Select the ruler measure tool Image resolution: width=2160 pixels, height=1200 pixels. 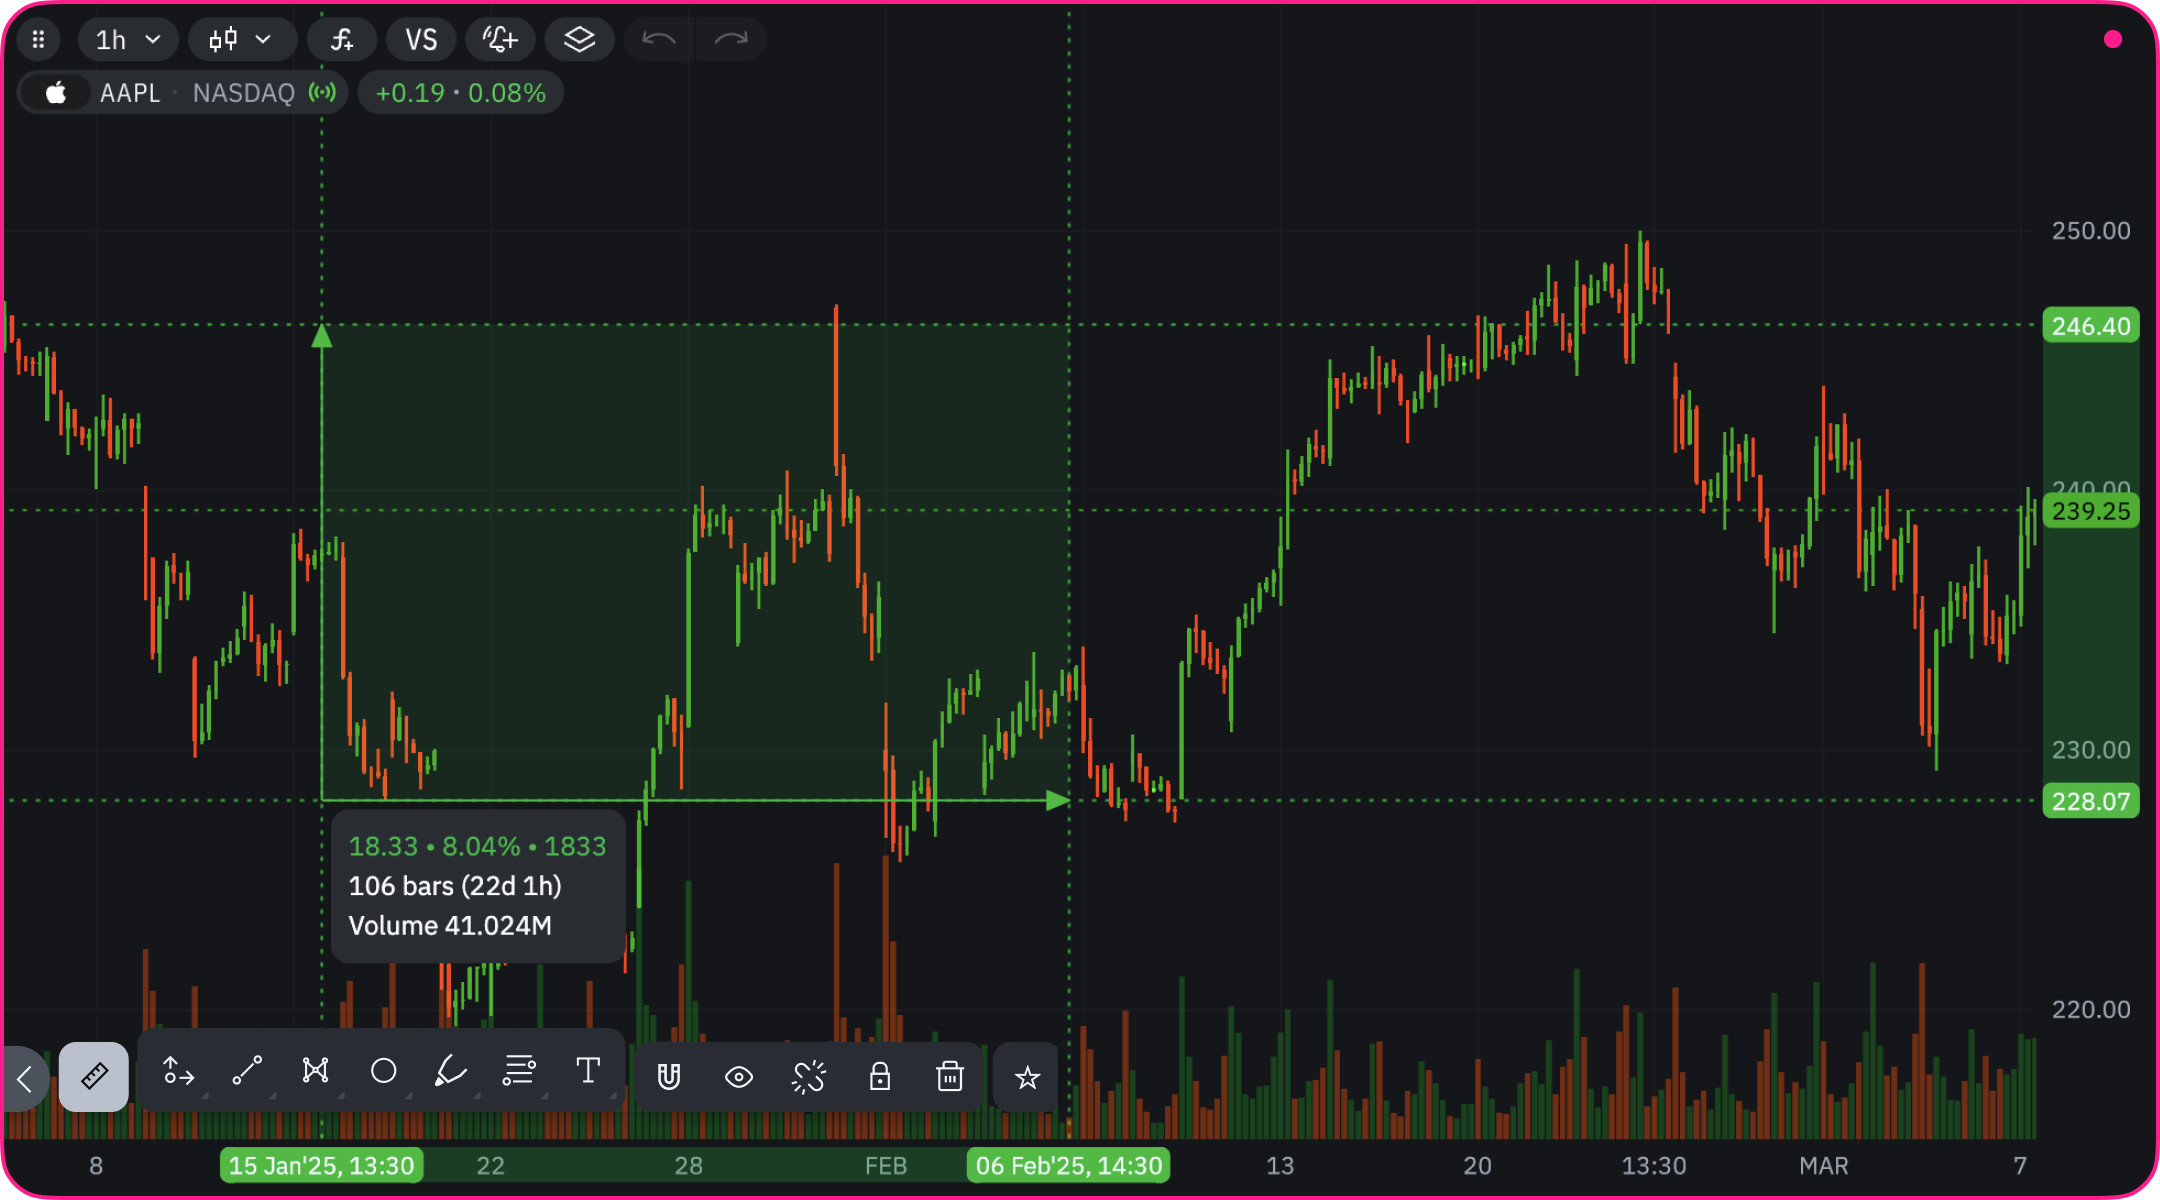93,1076
